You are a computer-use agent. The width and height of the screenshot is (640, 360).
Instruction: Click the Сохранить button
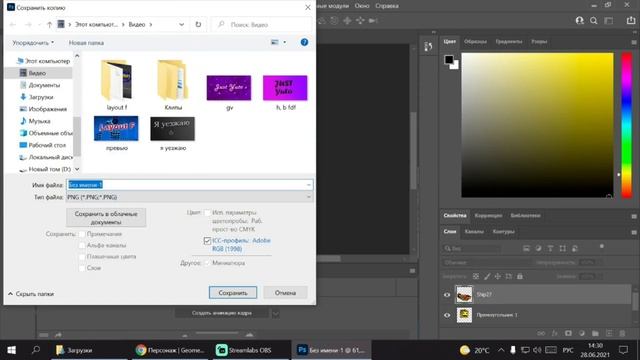click(x=233, y=293)
